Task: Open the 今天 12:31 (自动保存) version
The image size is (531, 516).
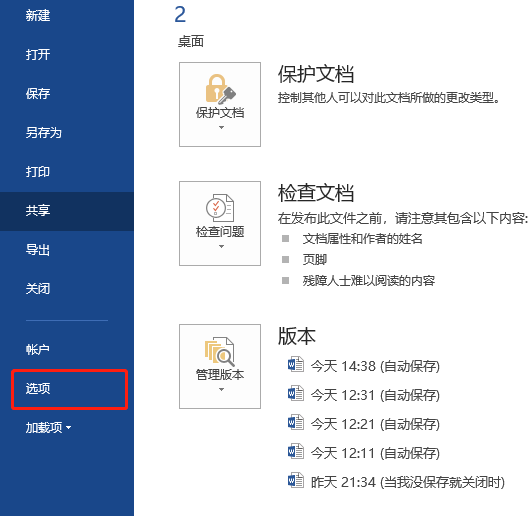Action: point(375,395)
